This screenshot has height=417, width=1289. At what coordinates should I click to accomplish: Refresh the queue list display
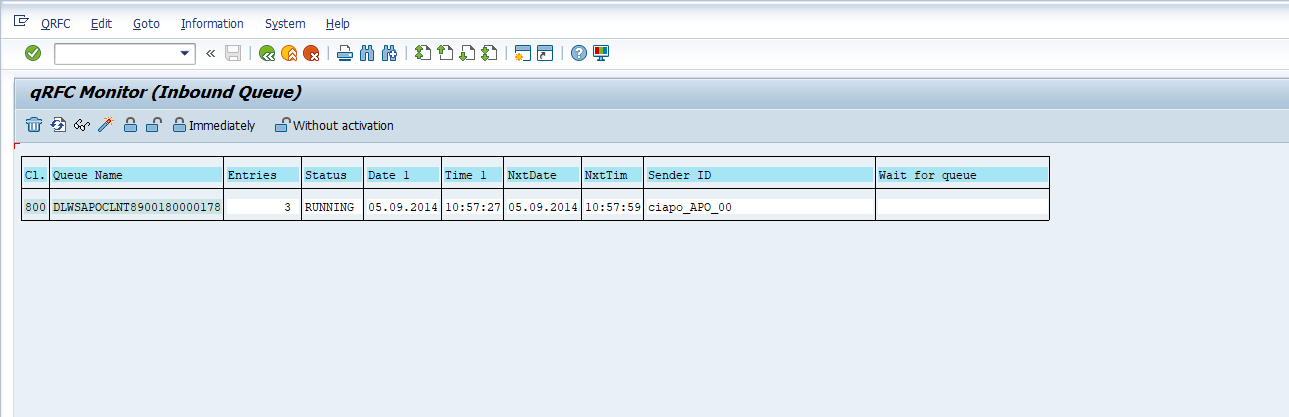click(x=58, y=125)
